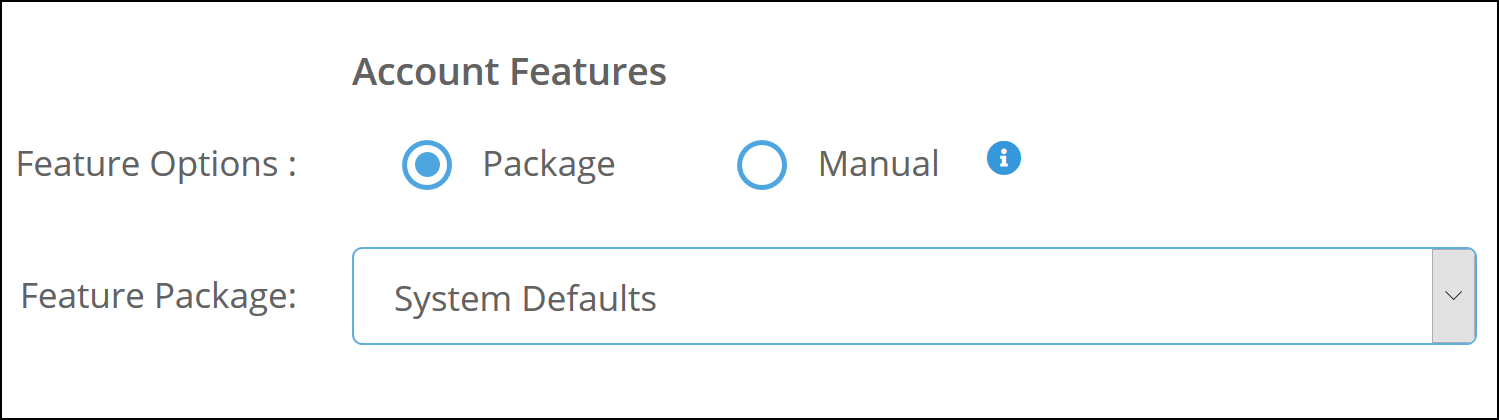Open the info tooltip for Feature Options

pyautogui.click(x=1004, y=158)
